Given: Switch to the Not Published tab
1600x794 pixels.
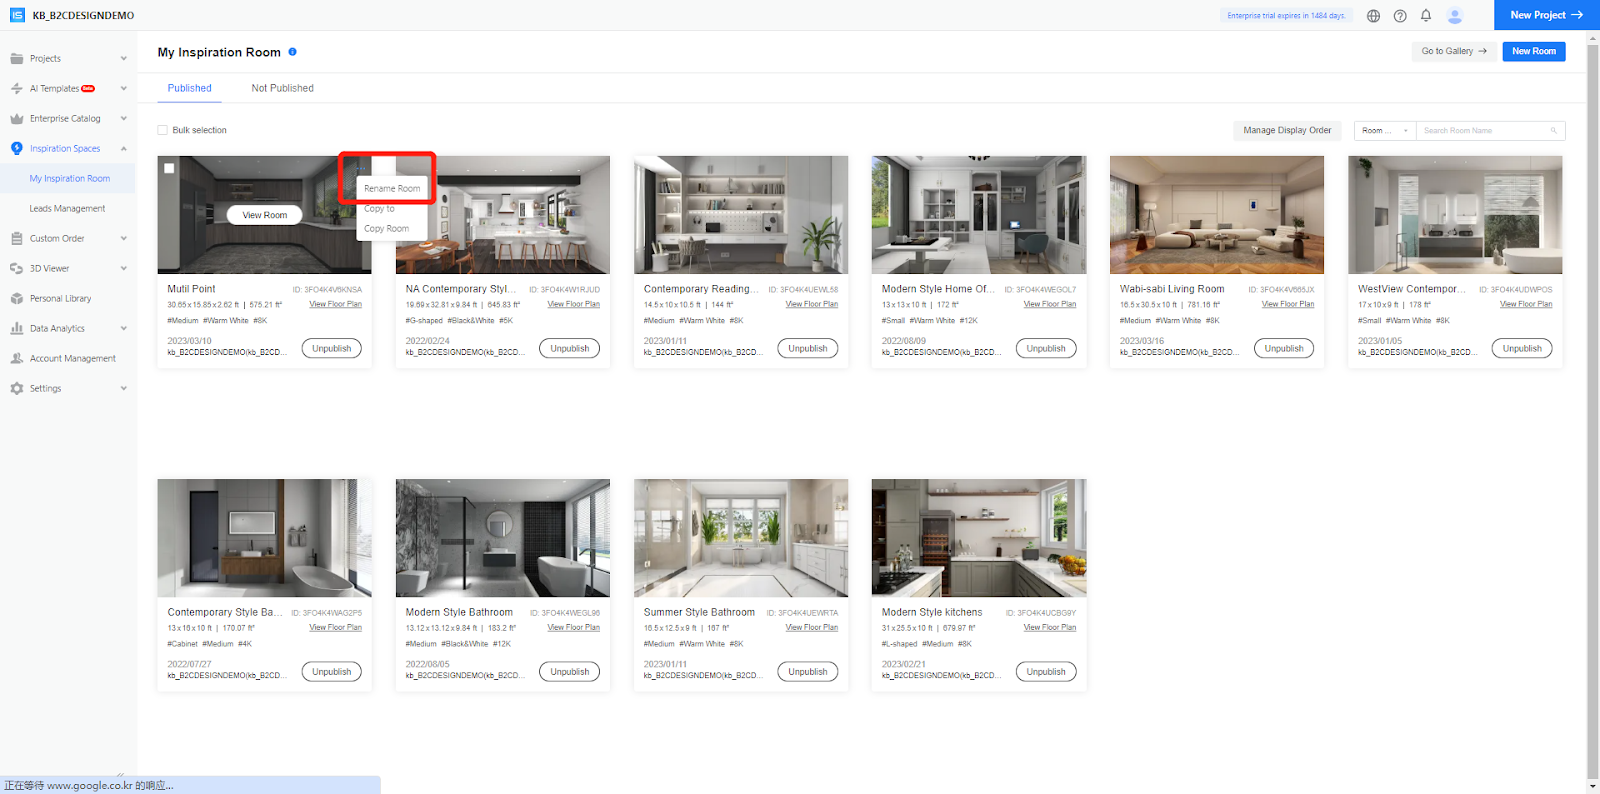Looking at the screenshot, I should coord(283,88).
